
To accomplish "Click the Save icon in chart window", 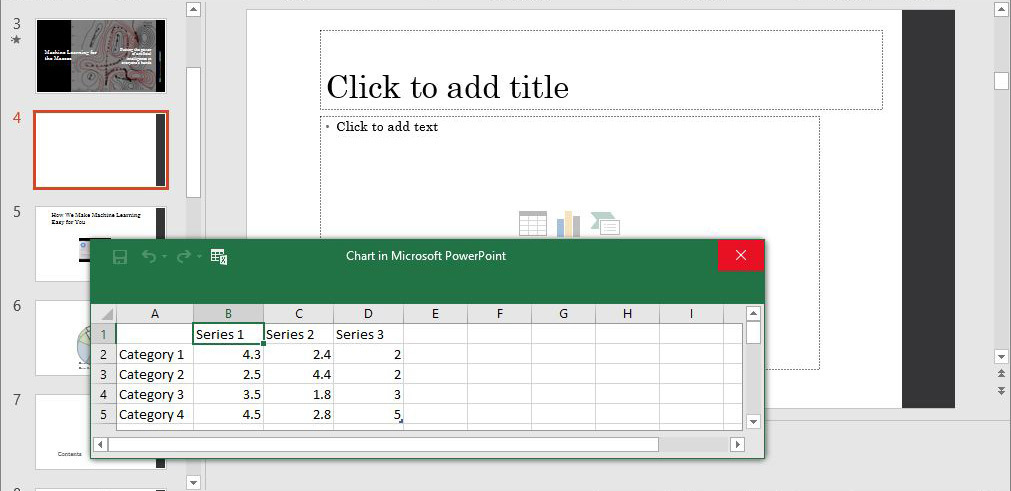I will [120, 257].
